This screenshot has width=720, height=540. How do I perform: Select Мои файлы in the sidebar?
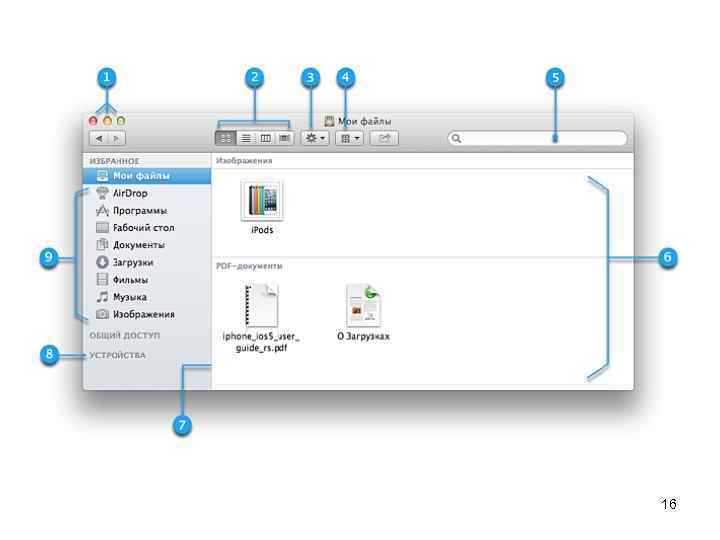click(147, 176)
